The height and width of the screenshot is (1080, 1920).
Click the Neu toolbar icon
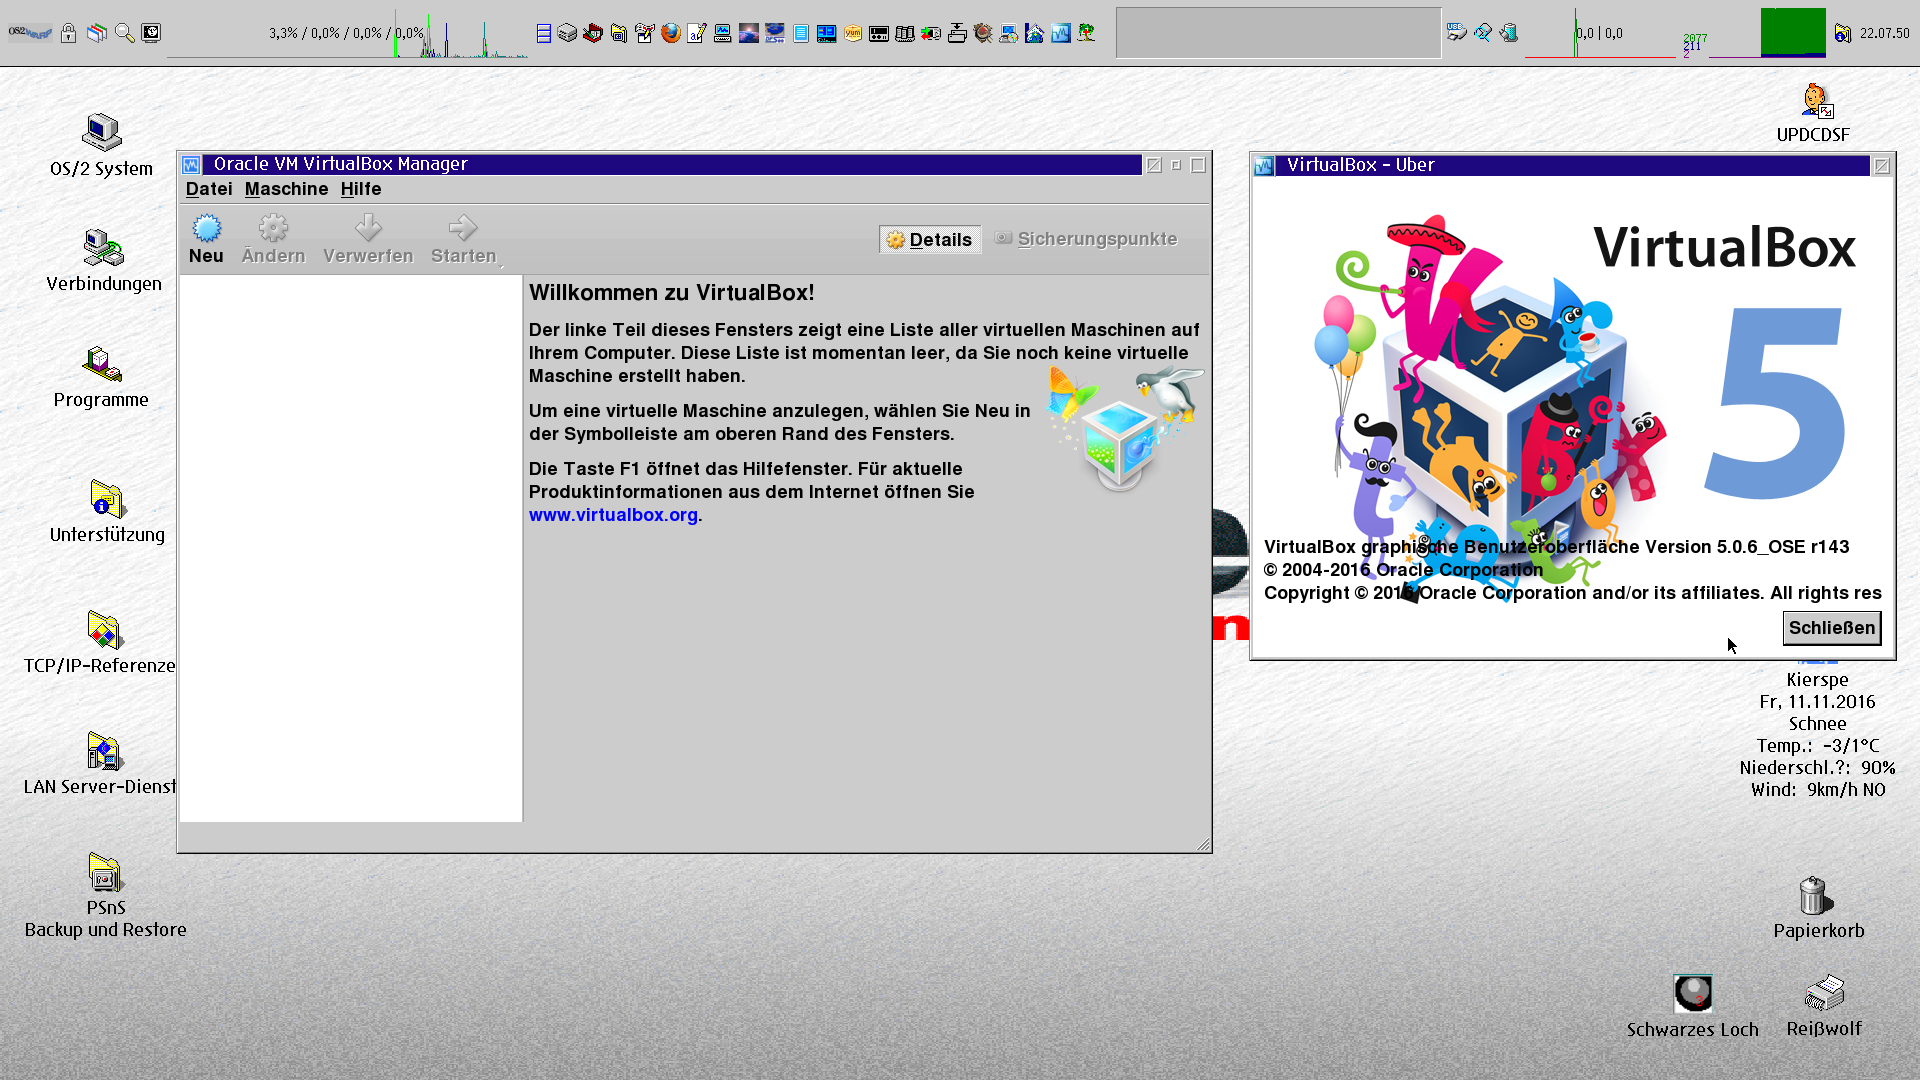pyautogui.click(x=207, y=229)
